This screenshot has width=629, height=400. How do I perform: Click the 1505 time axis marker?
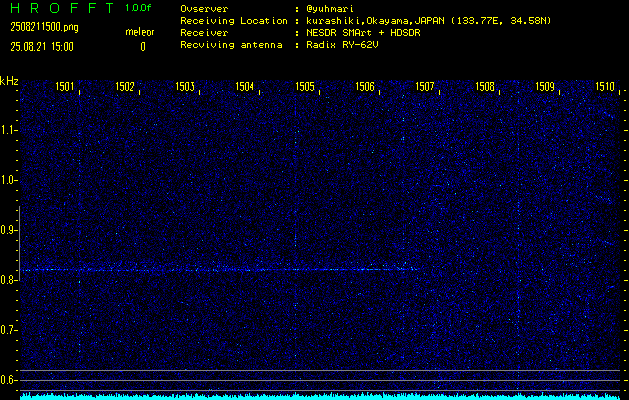pos(305,87)
